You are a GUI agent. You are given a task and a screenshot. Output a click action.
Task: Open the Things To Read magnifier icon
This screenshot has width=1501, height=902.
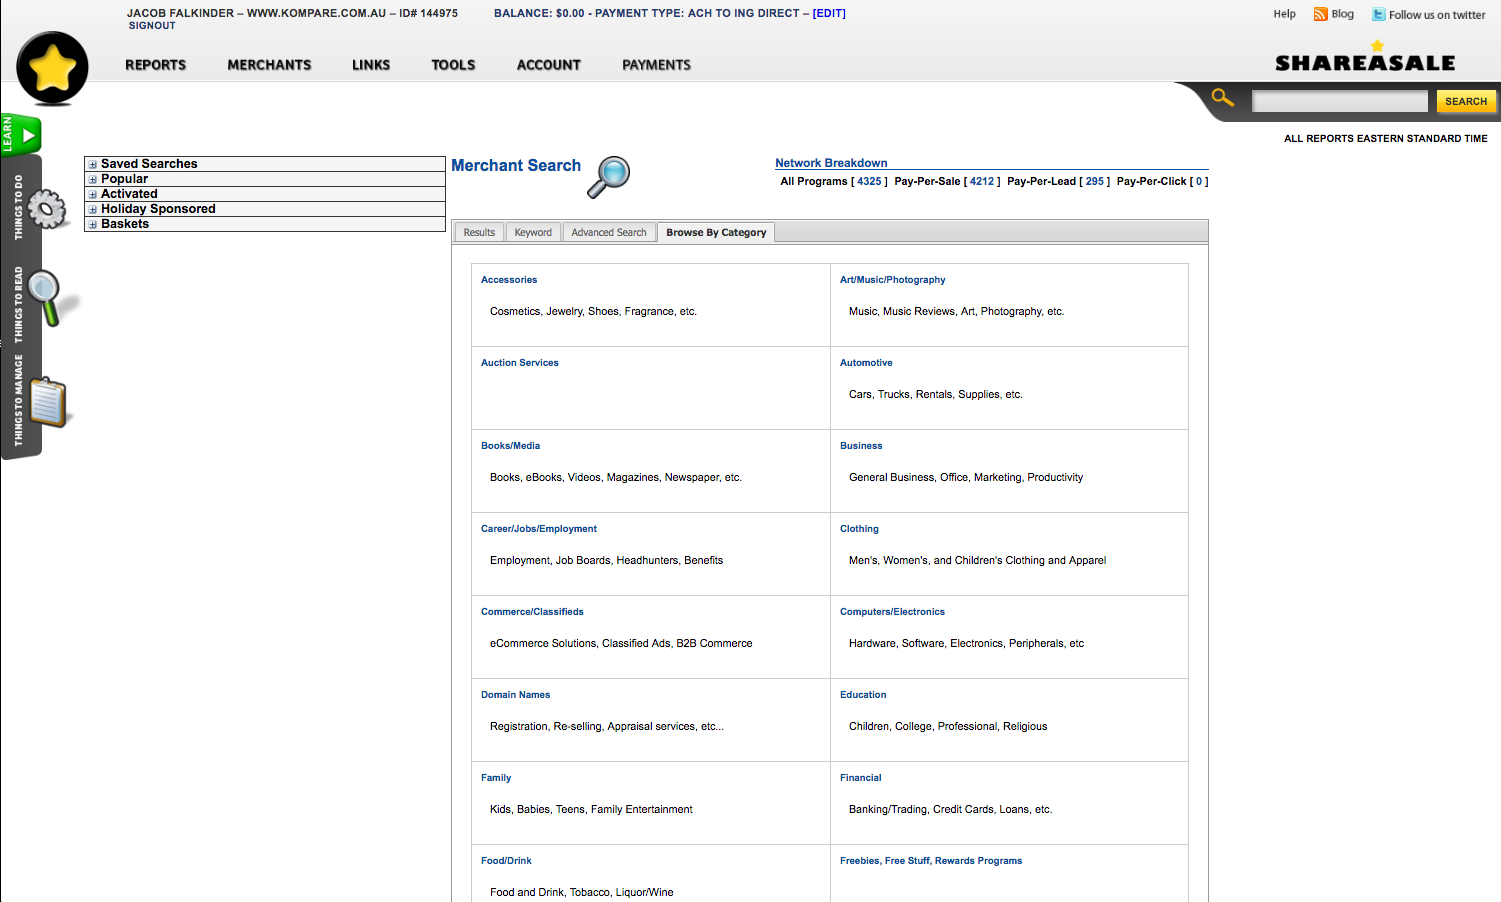pos(46,296)
